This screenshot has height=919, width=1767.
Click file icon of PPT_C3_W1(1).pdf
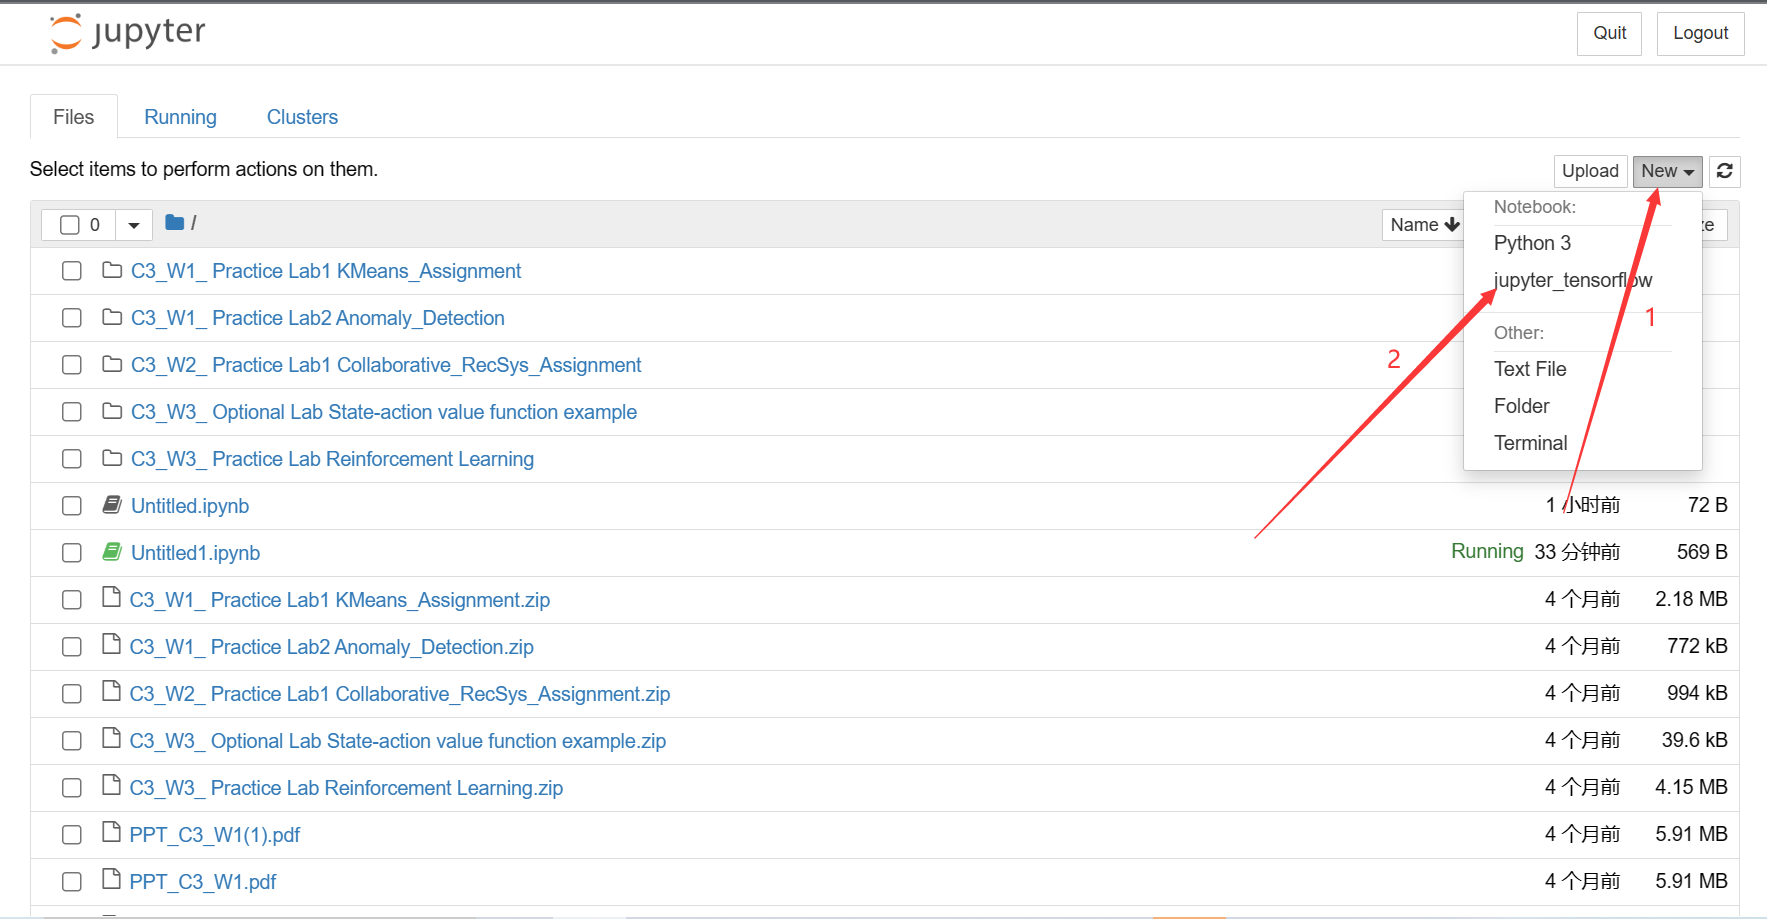click(111, 833)
